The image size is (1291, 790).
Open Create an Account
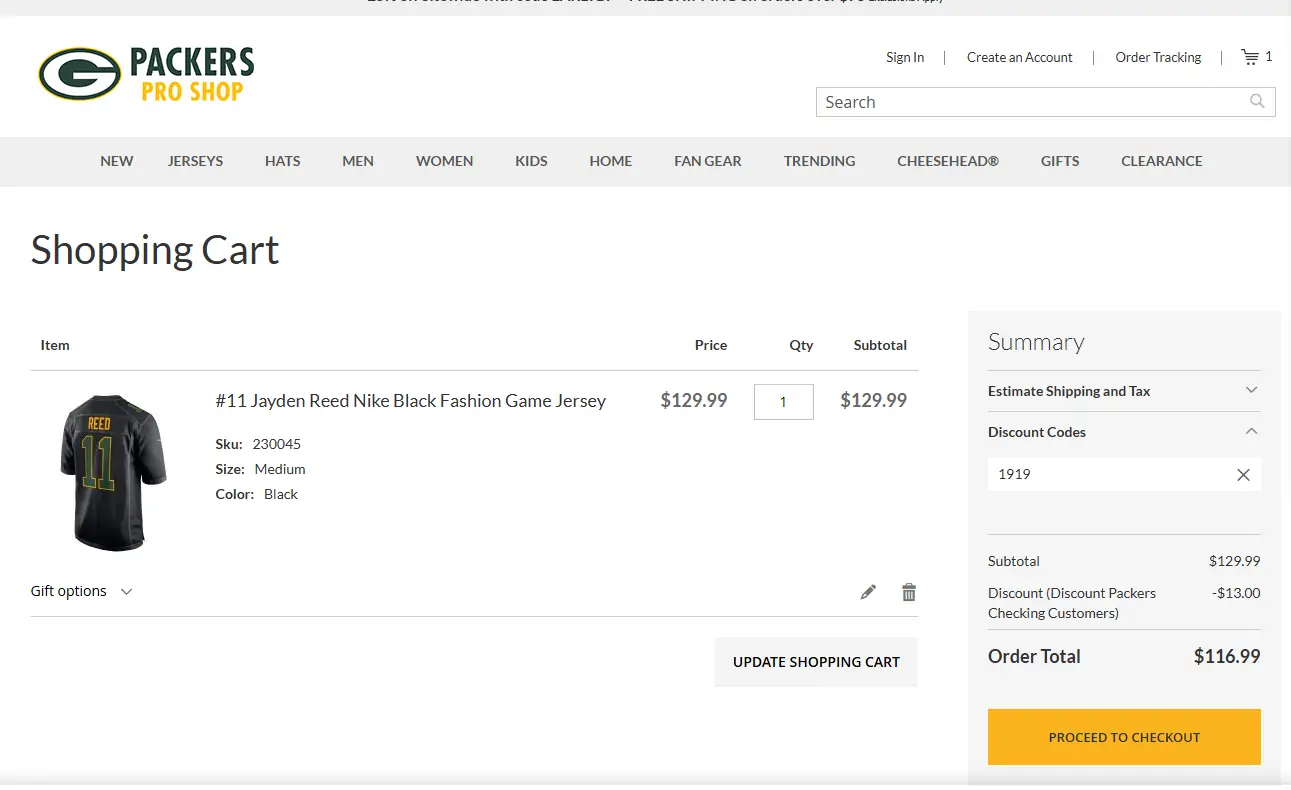1019,57
